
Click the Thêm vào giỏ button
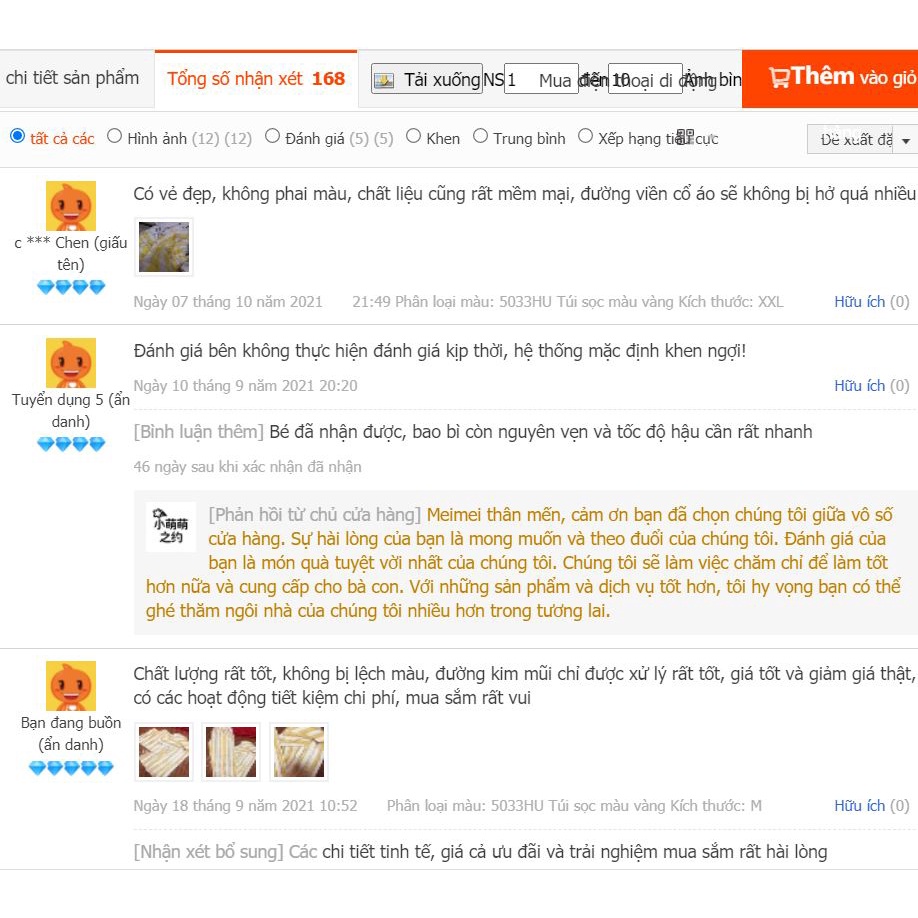[x=830, y=78]
